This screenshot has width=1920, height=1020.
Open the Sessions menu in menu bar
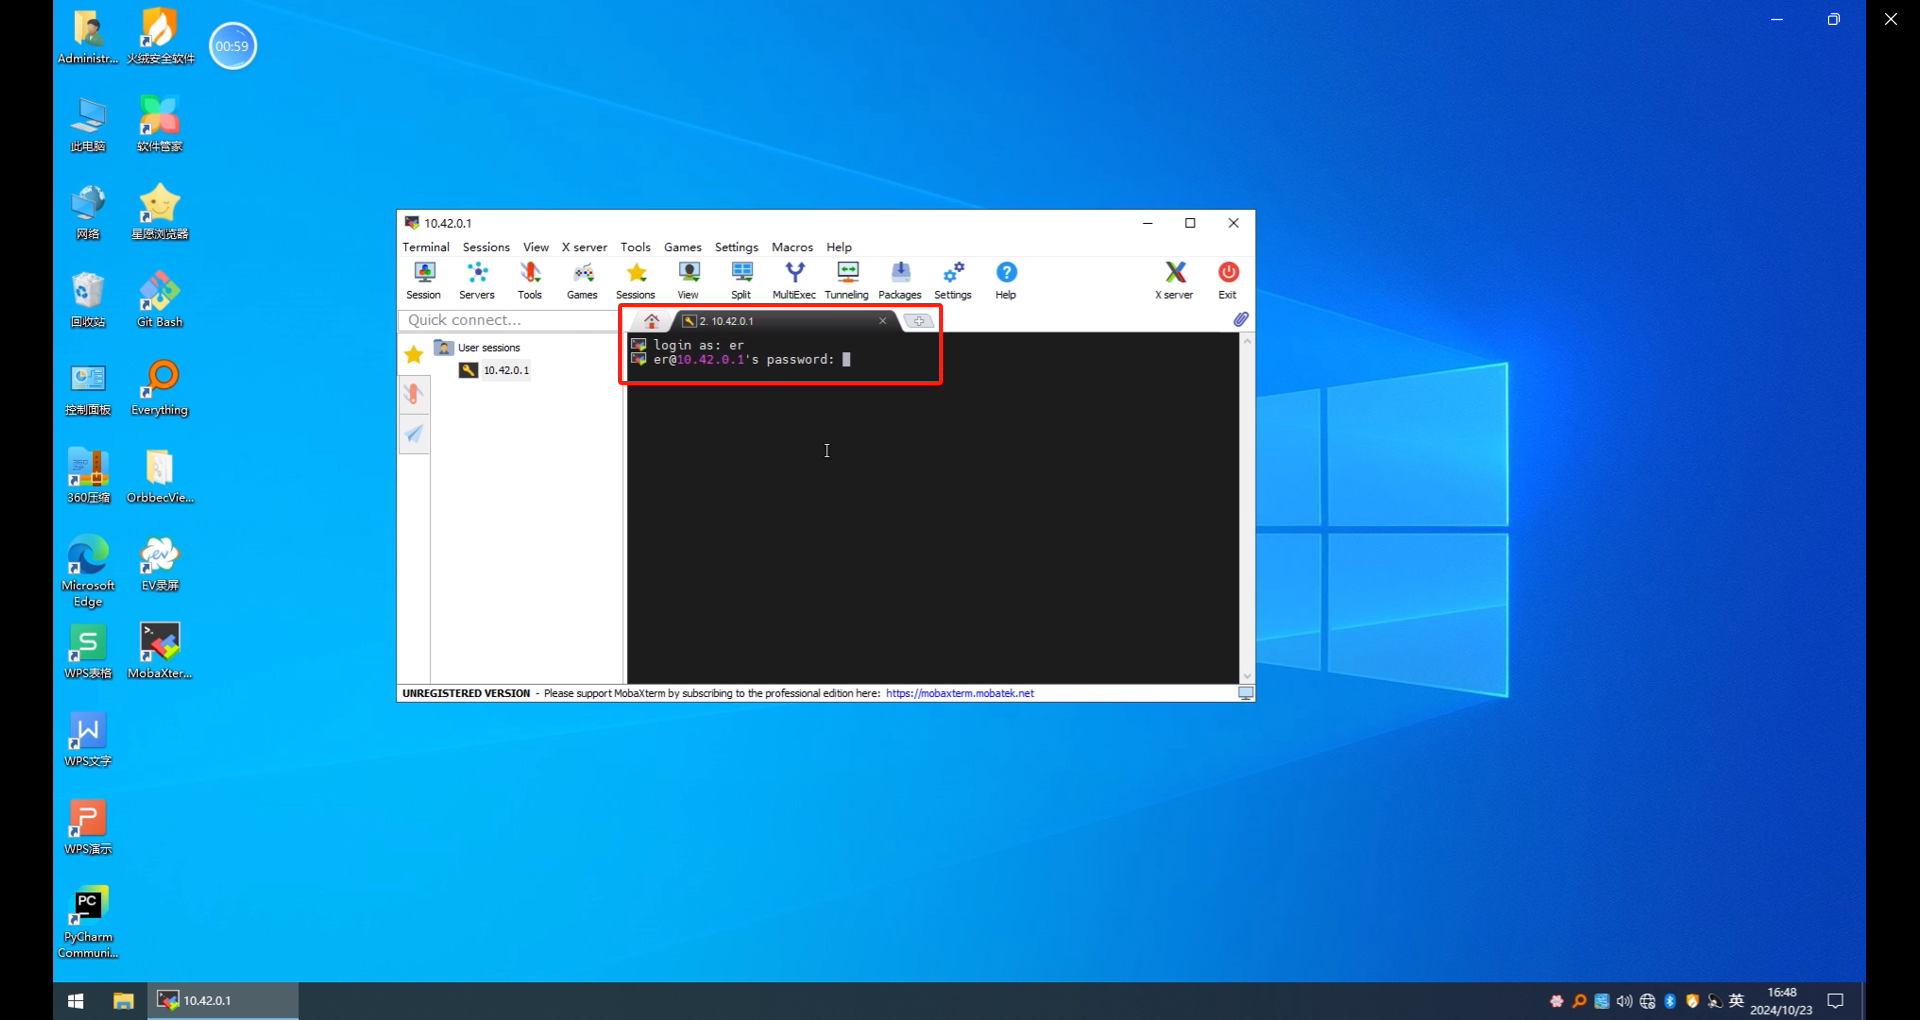point(486,247)
